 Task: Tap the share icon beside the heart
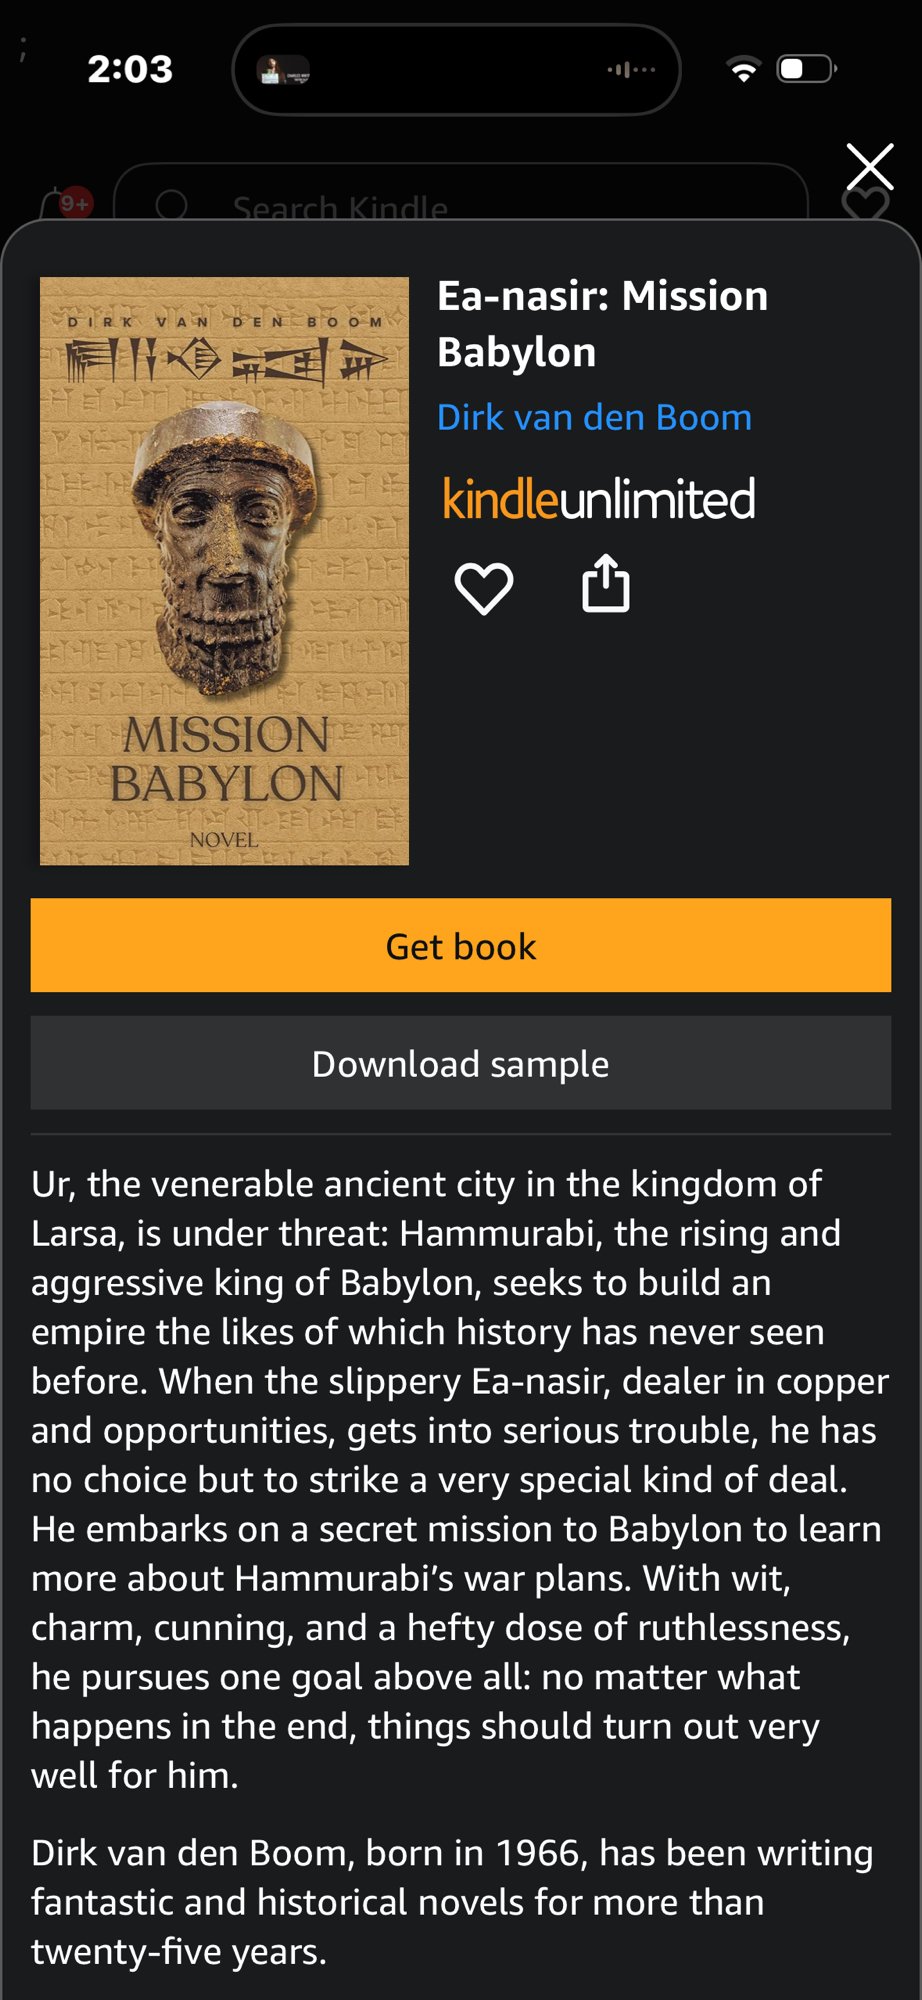click(x=606, y=583)
